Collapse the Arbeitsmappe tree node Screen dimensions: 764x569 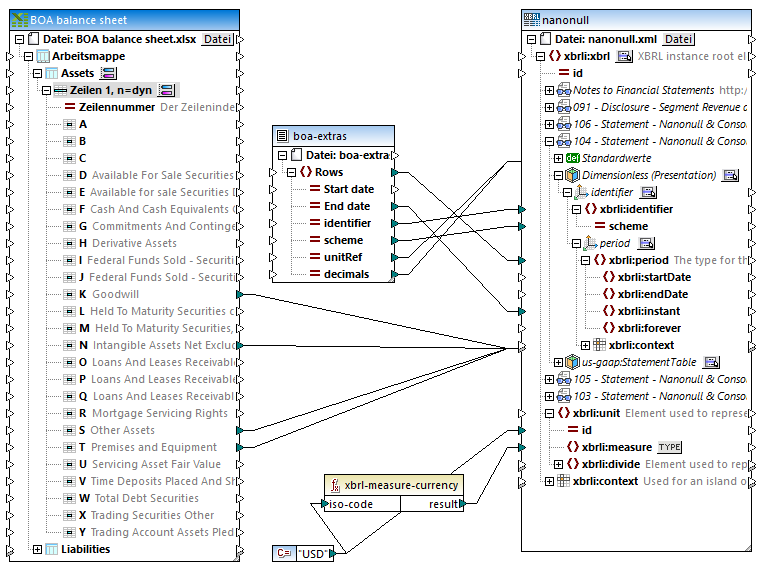(x=26, y=56)
